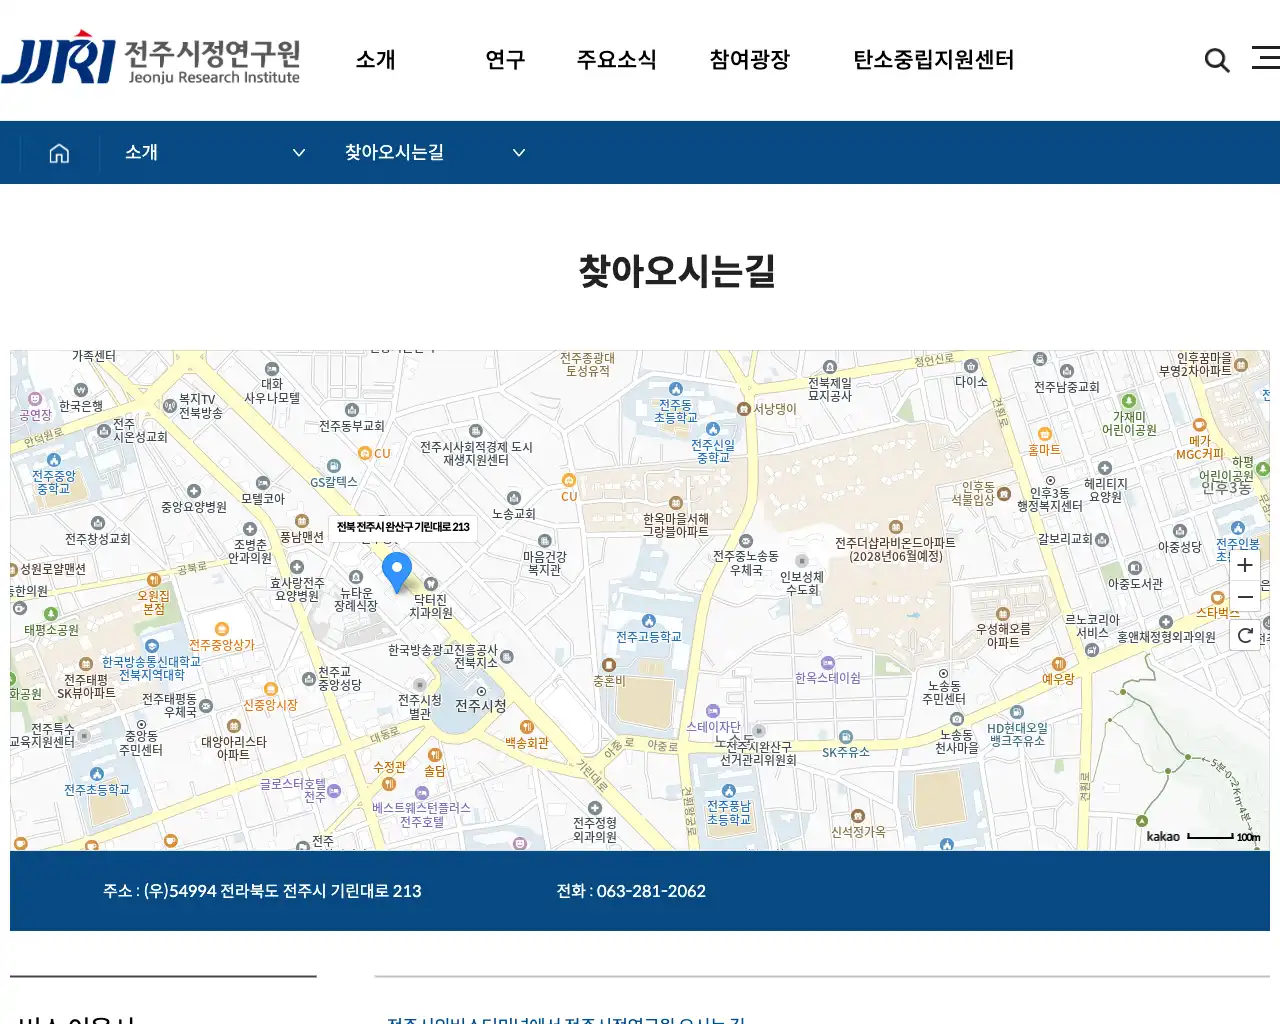The image size is (1280, 1024).
Task: Go to home via breadcrumb house icon
Action: 59,153
